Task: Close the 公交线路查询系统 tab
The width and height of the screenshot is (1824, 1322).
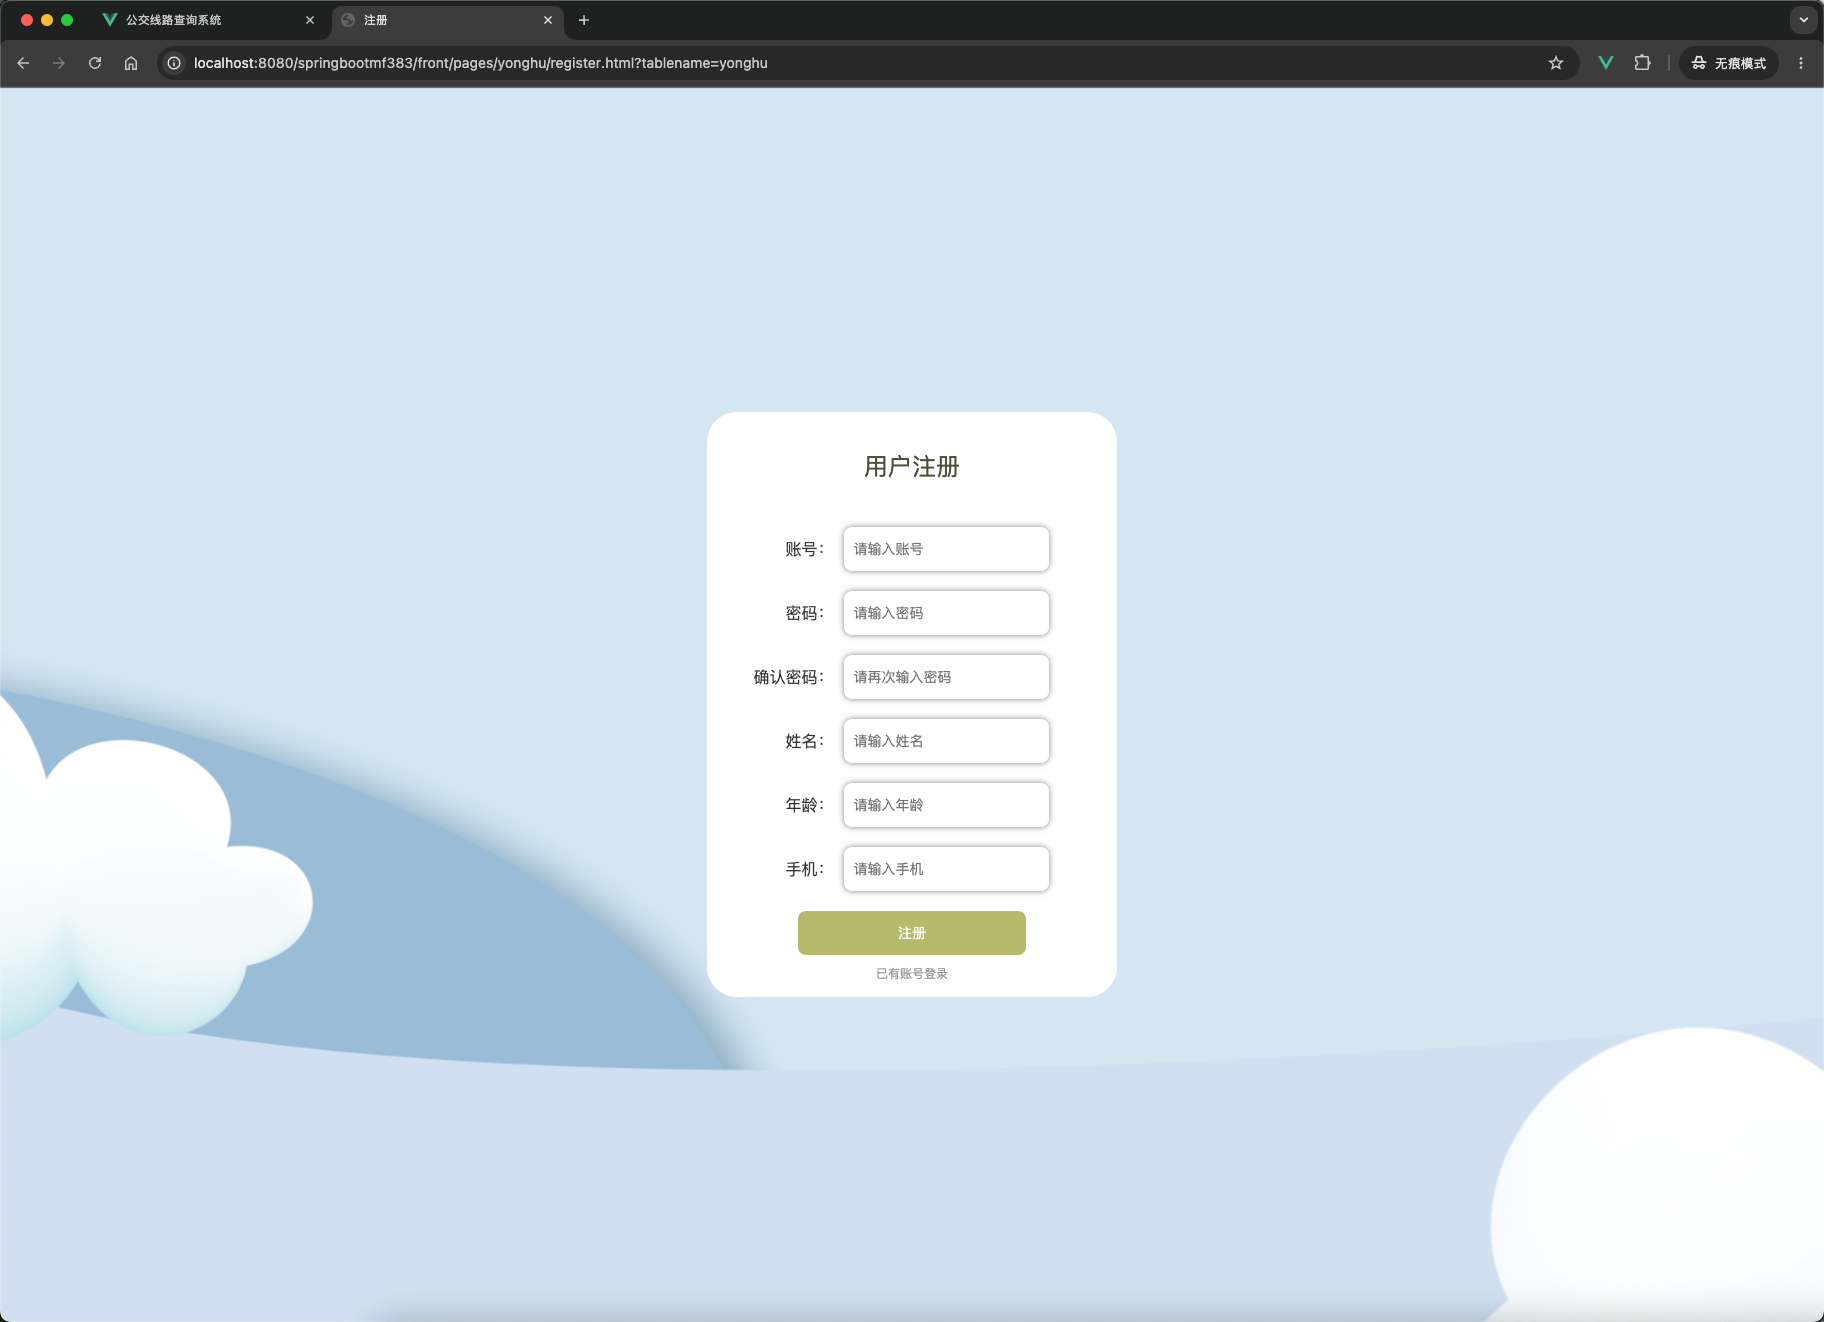Action: (x=310, y=20)
